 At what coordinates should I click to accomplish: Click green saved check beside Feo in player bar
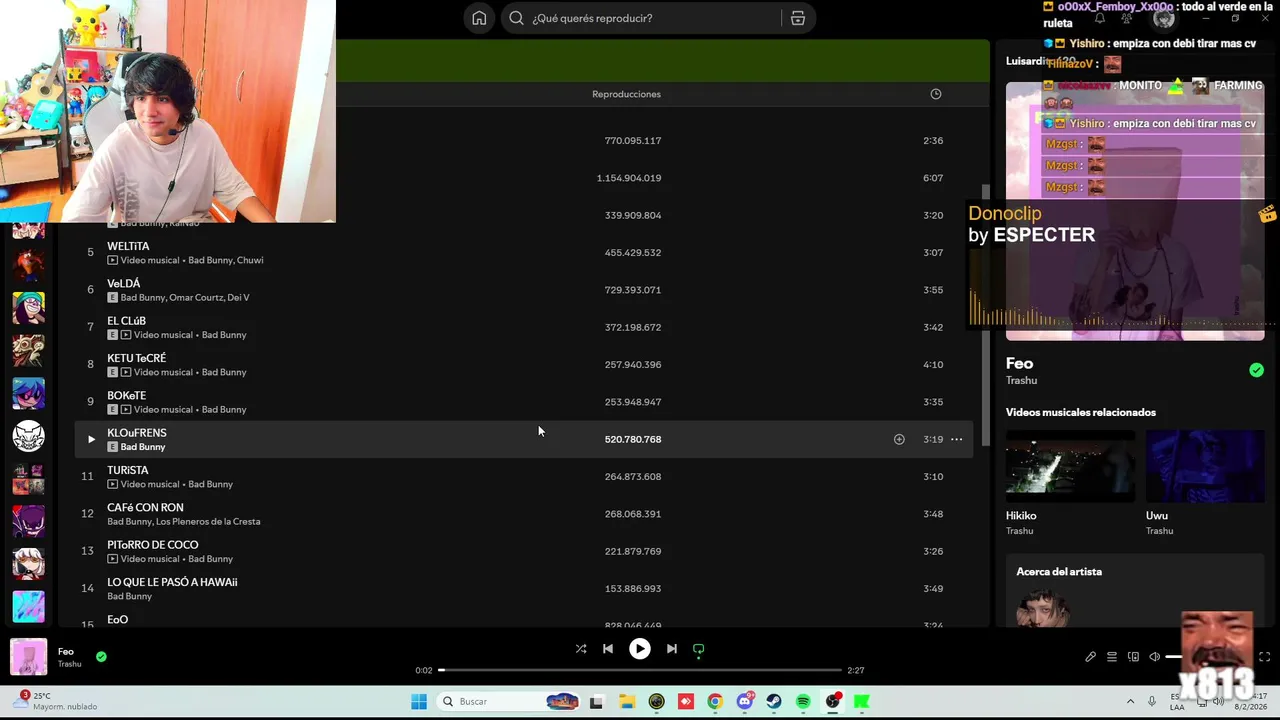point(101,657)
